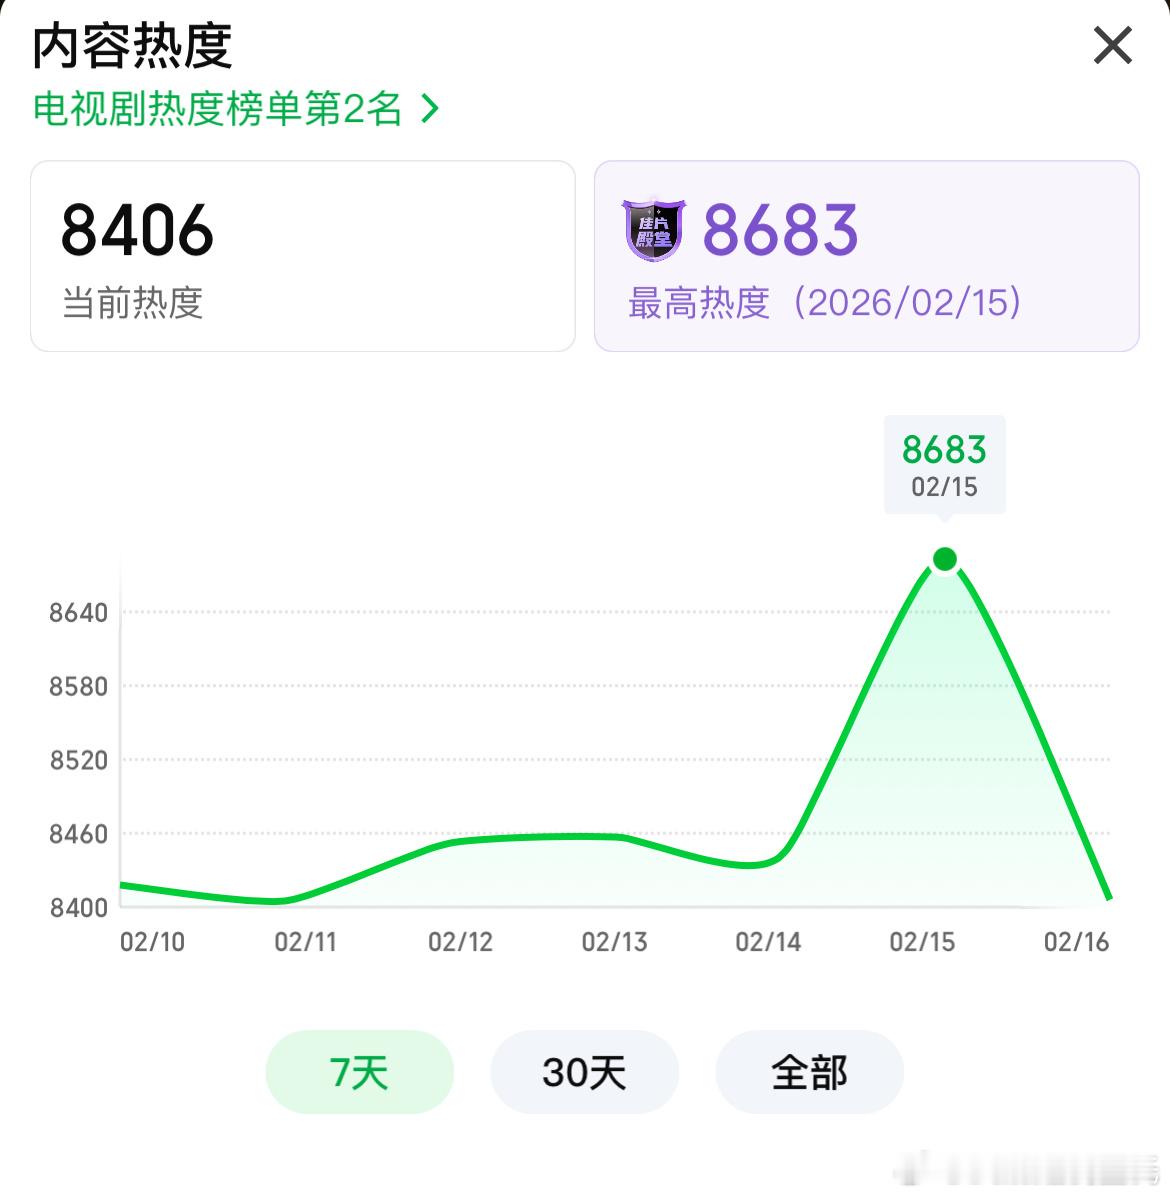1170x1197 pixels.
Task: Click the 当前热度 value 8406
Action: click(x=136, y=231)
